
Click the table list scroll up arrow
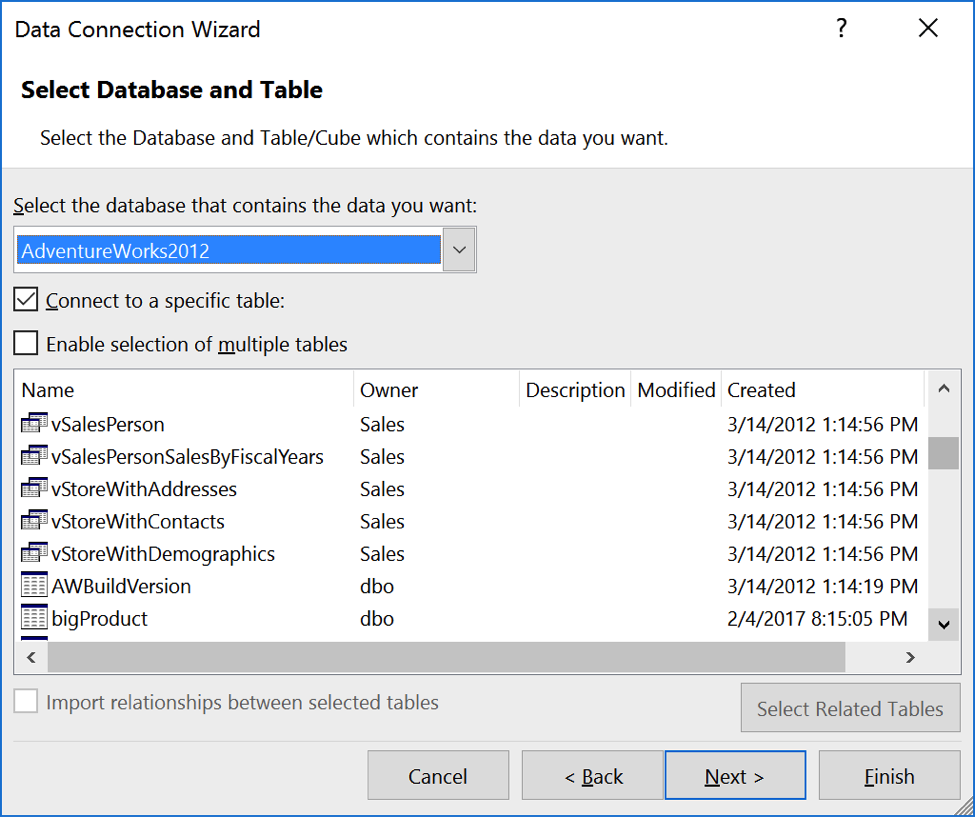[944, 389]
